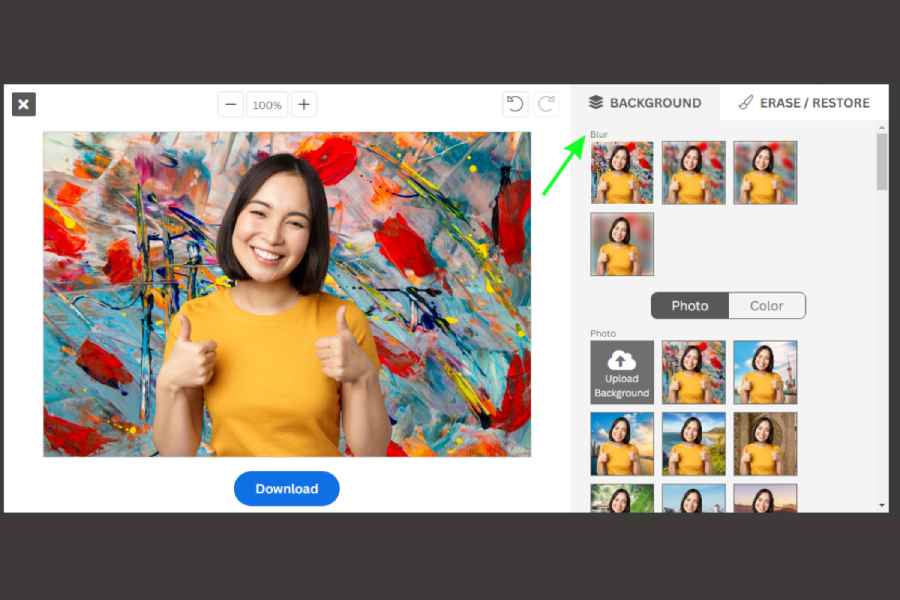The image size is (900, 600).
Task: Choose the second blur level thumbnail
Action: click(693, 173)
